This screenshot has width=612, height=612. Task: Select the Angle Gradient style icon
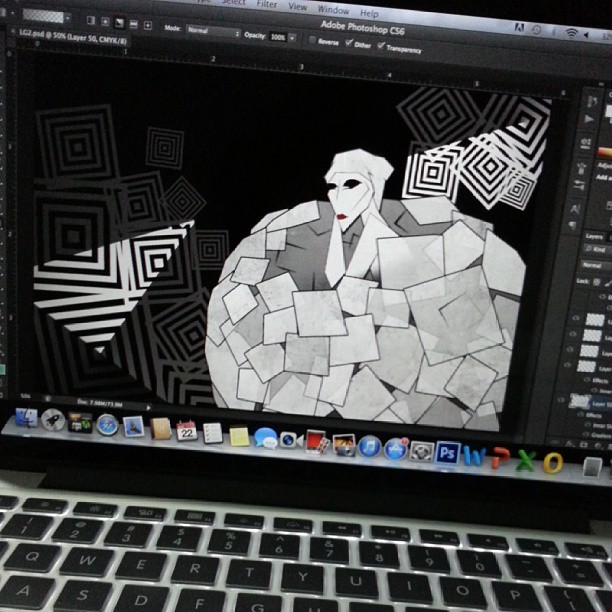119,23
